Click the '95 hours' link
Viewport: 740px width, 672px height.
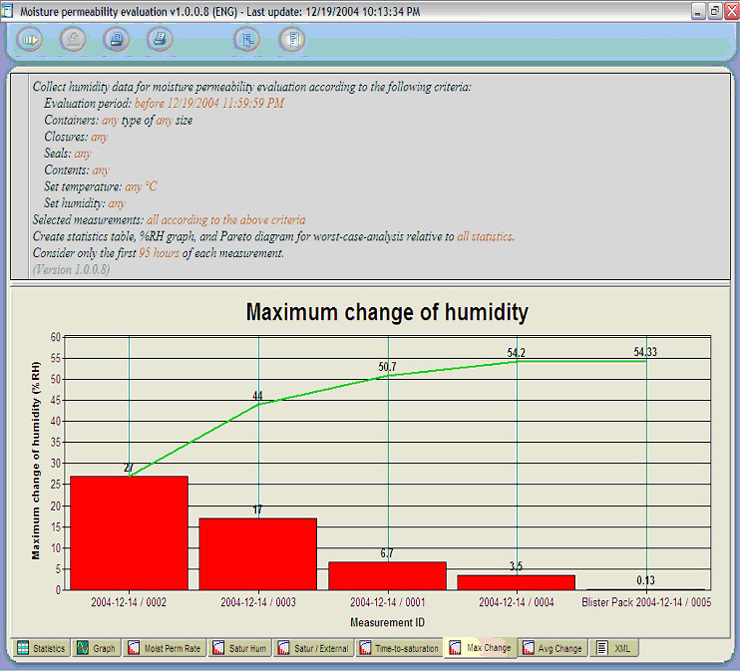click(x=159, y=253)
